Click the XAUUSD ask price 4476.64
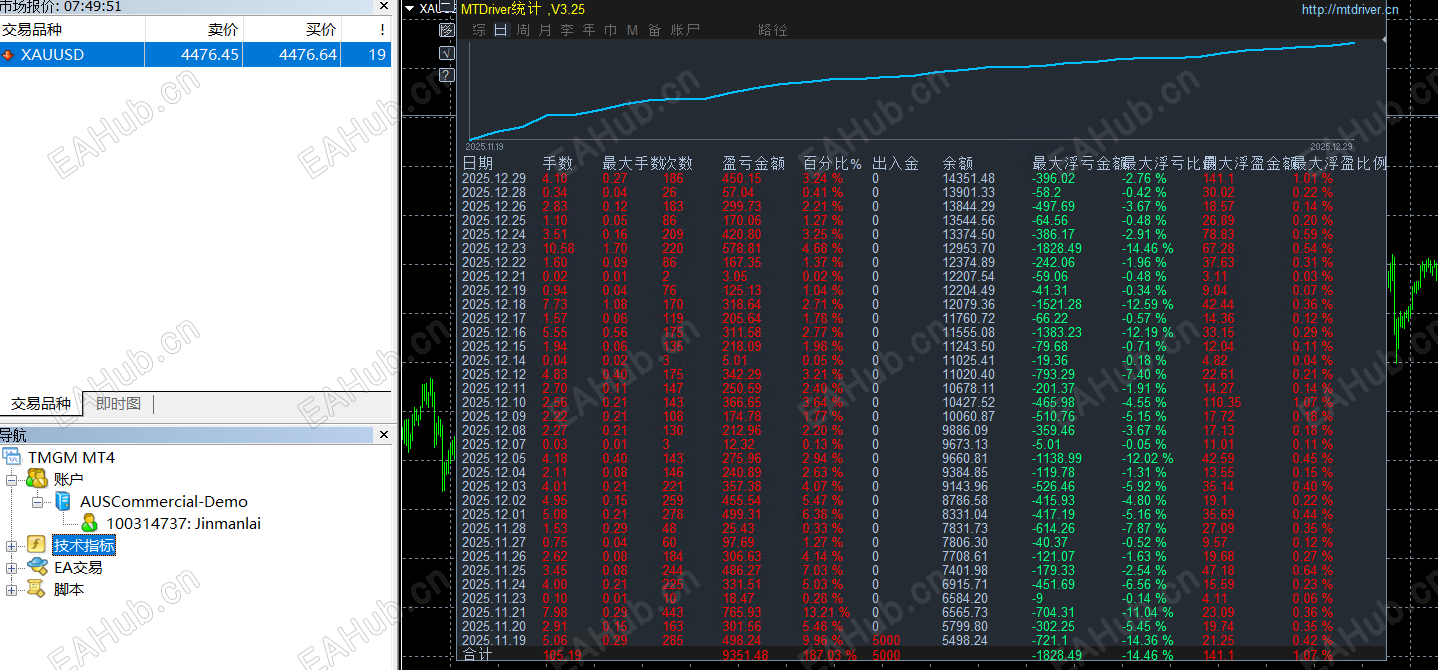Viewport: 1438px width, 670px height. click(308, 55)
